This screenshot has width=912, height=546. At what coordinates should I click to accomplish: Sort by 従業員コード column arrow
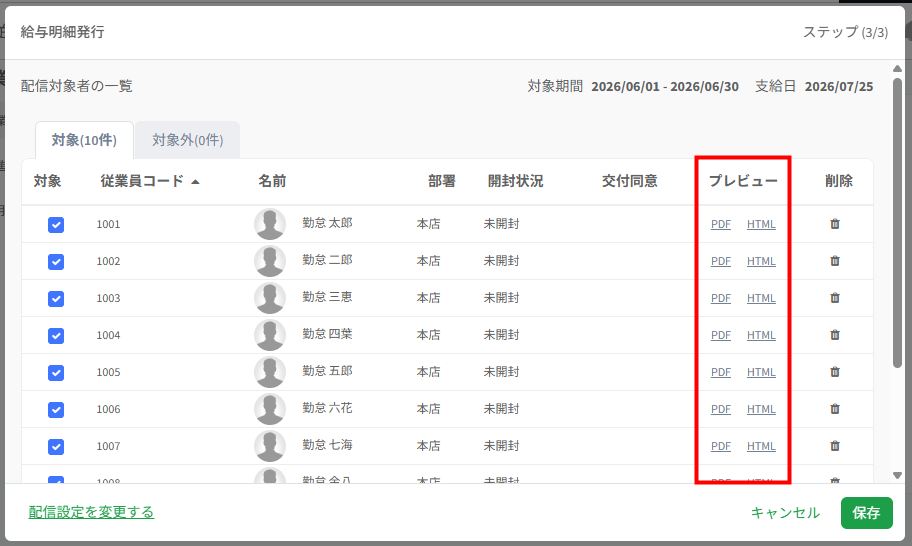(x=195, y=182)
